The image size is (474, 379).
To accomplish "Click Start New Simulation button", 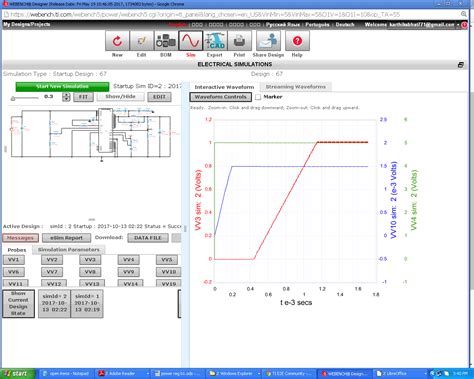I will 62,87.
